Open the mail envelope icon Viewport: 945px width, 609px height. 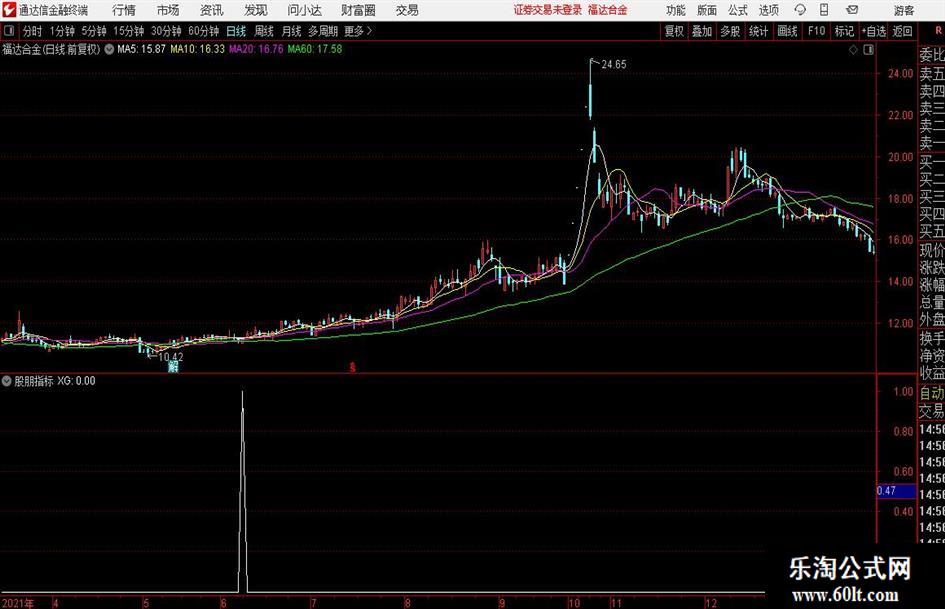(x=852, y=10)
